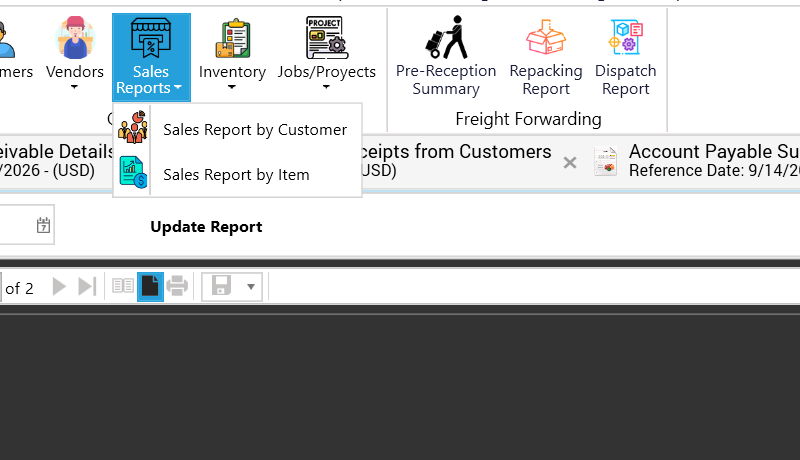
Task: Click the Update Report button
Action: (206, 226)
